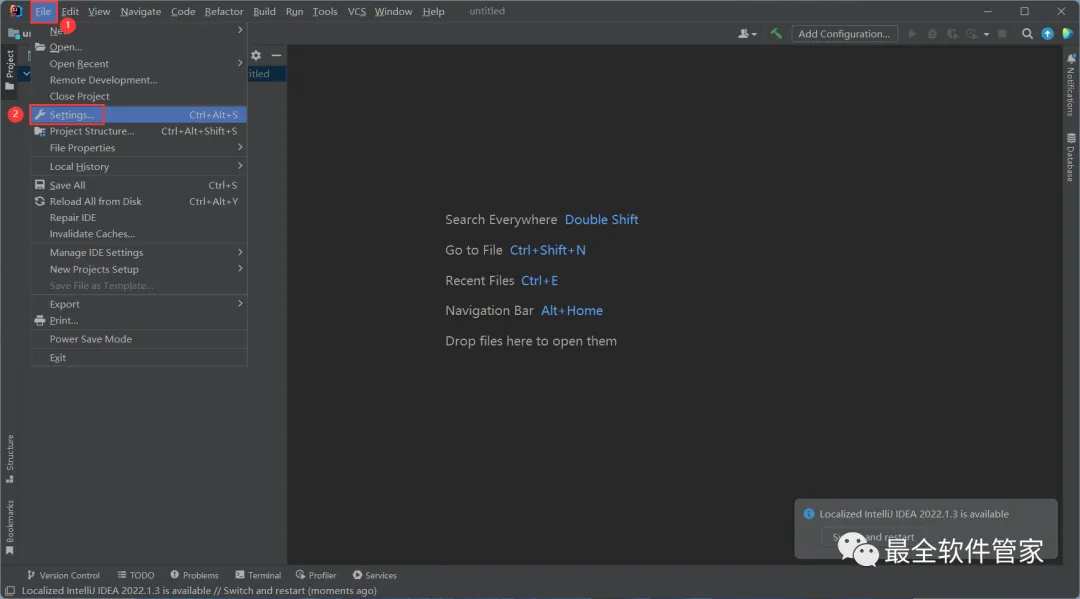
Task: Open the Problems tool window
Action: tap(194, 575)
